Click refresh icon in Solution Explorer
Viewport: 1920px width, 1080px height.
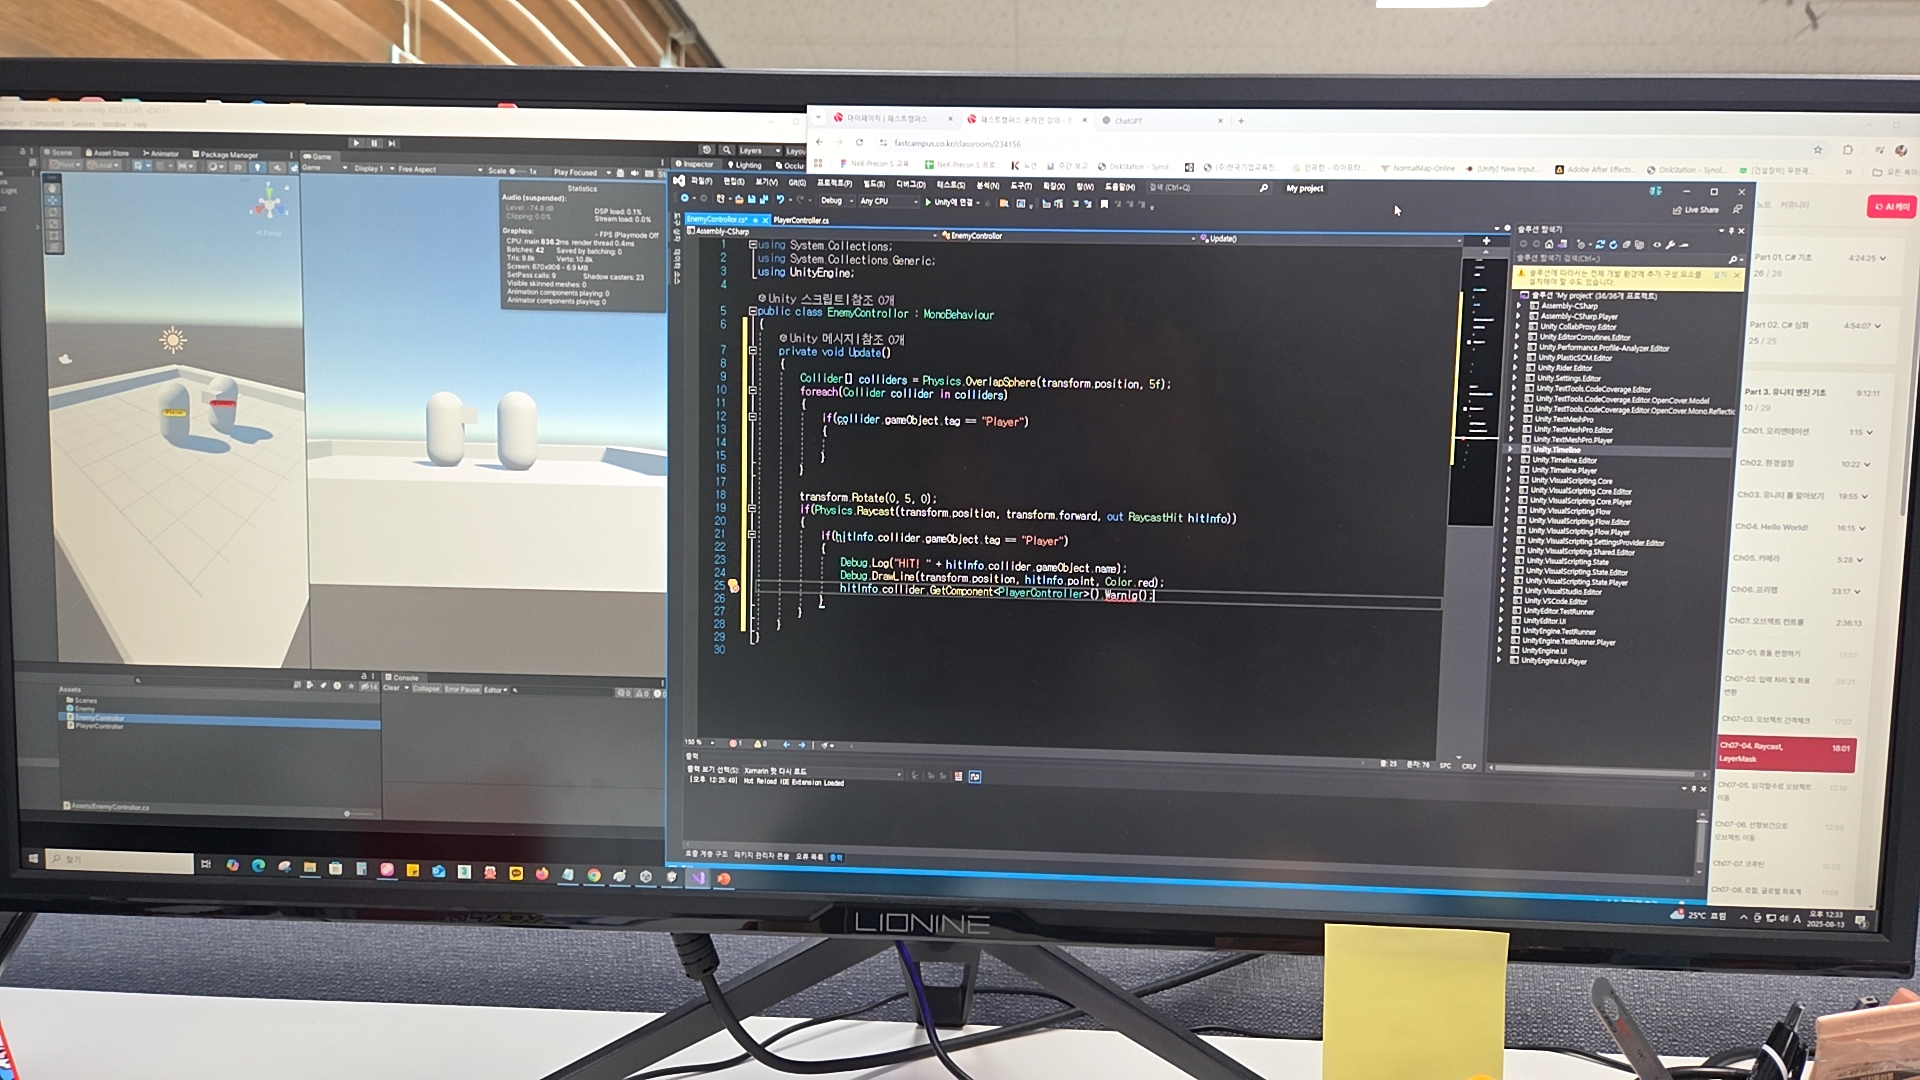(1613, 244)
